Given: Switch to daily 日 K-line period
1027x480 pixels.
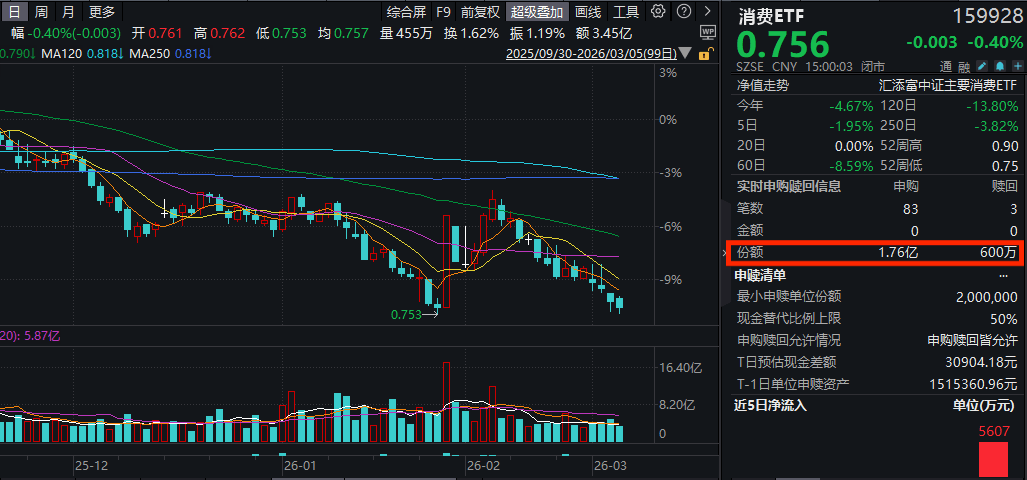Looking at the screenshot, I should click(15, 12).
